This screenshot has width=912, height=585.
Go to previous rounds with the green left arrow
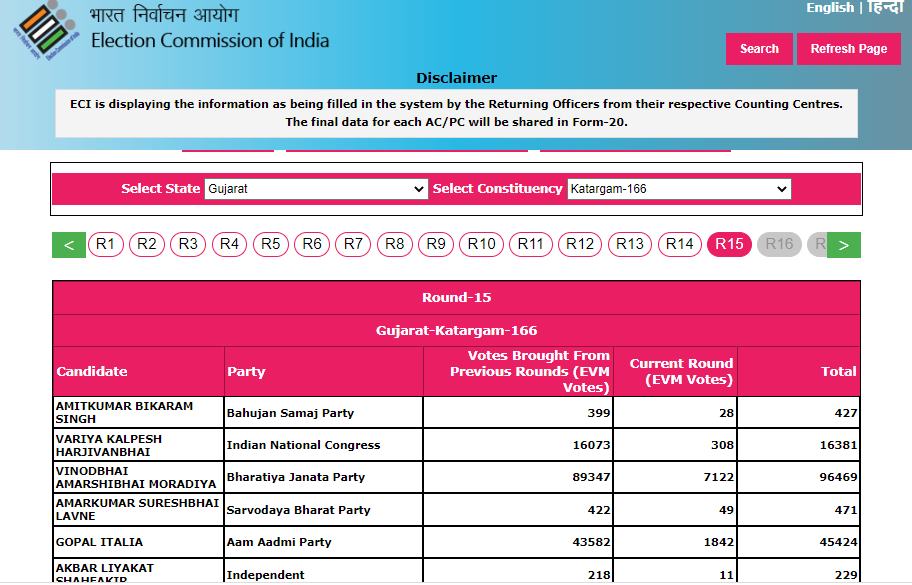click(69, 245)
